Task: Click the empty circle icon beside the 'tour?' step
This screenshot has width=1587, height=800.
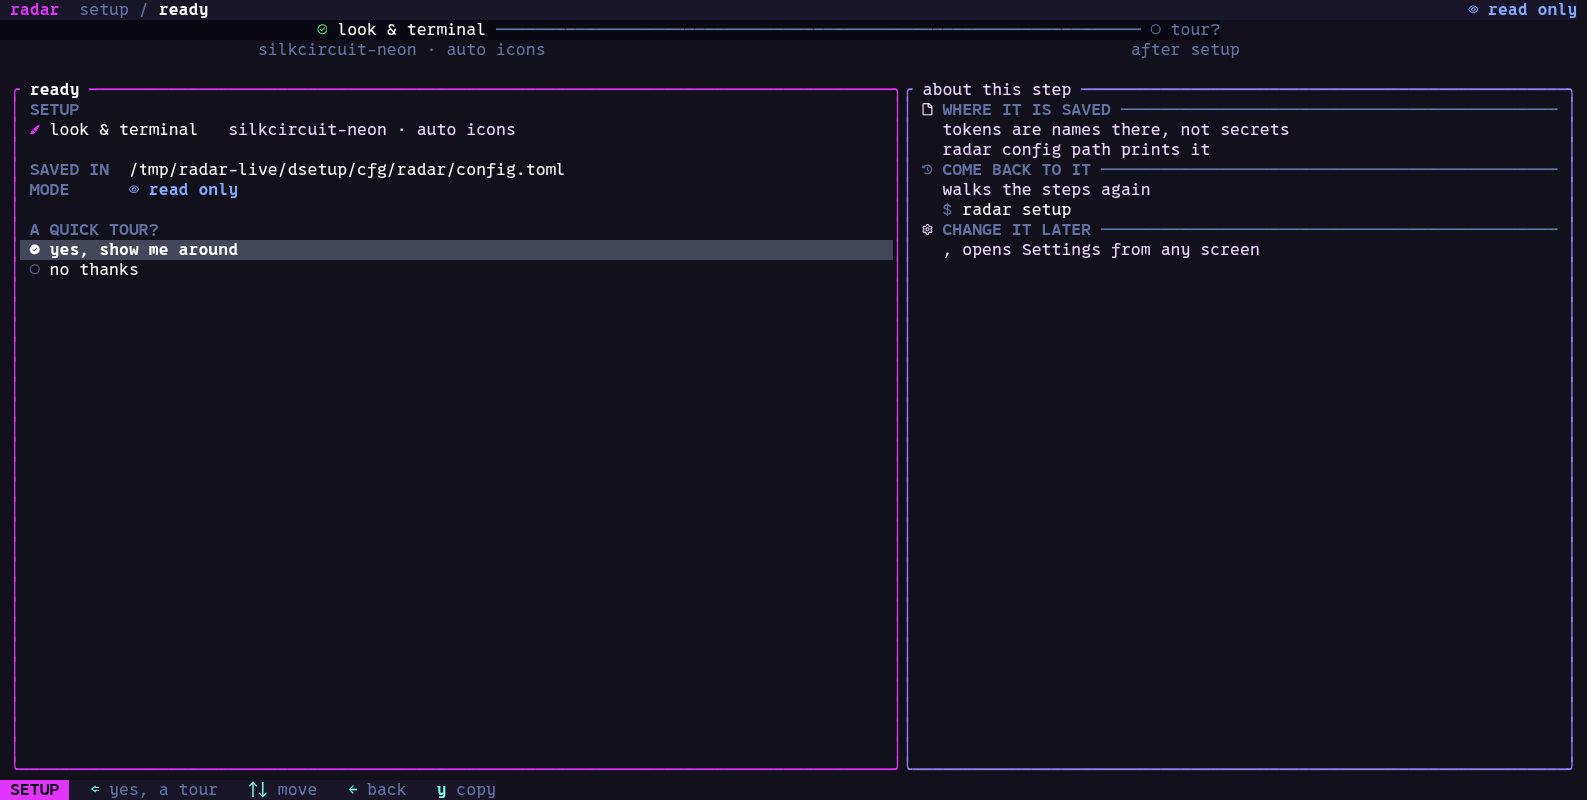Action: pyautogui.click(x=1155, y=30)
